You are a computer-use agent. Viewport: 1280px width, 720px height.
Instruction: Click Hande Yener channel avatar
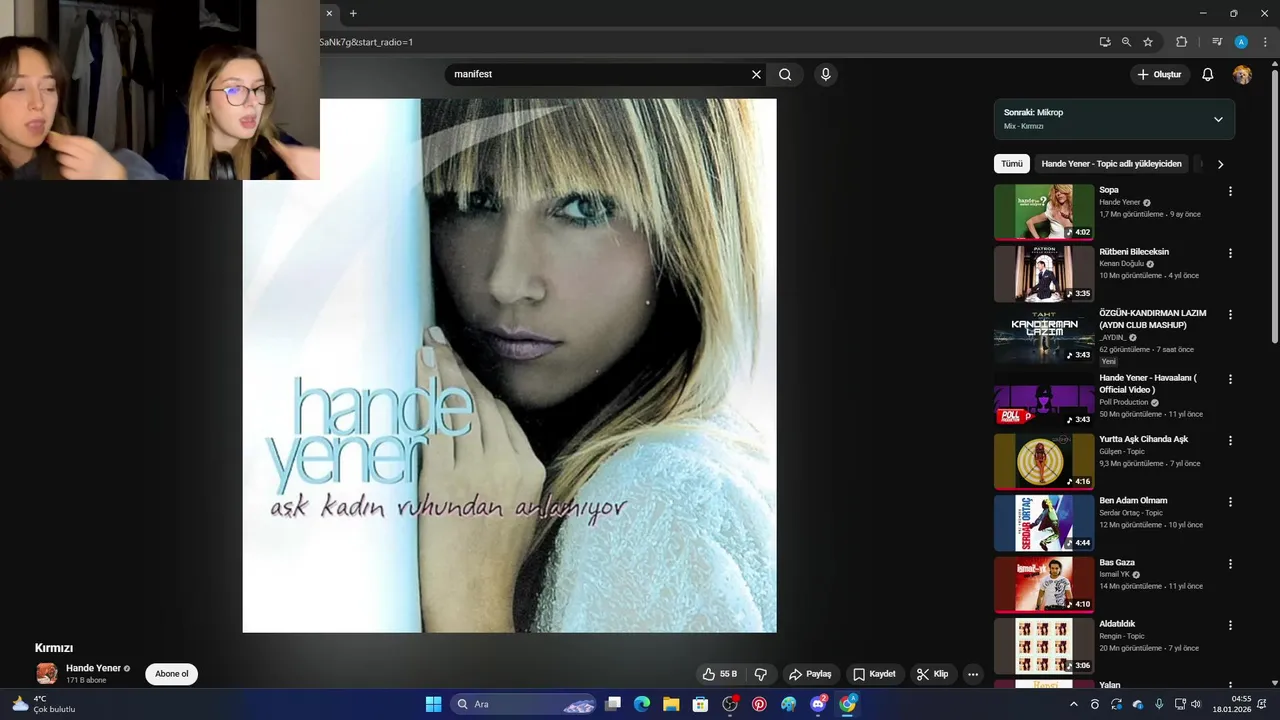[x=47, y=674]
